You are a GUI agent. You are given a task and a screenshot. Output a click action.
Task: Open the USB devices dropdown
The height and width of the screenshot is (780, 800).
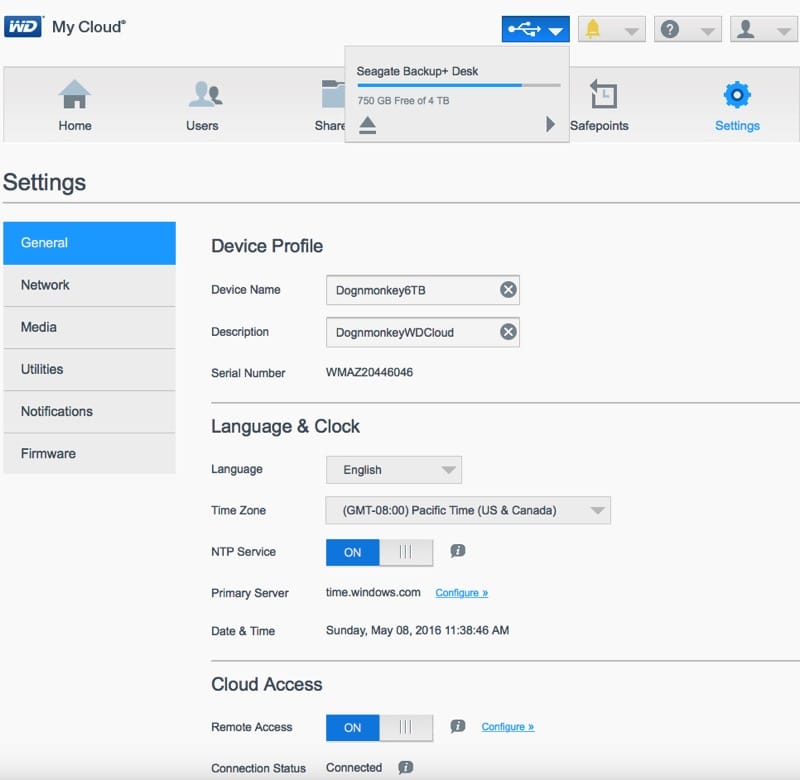point(535,29)
